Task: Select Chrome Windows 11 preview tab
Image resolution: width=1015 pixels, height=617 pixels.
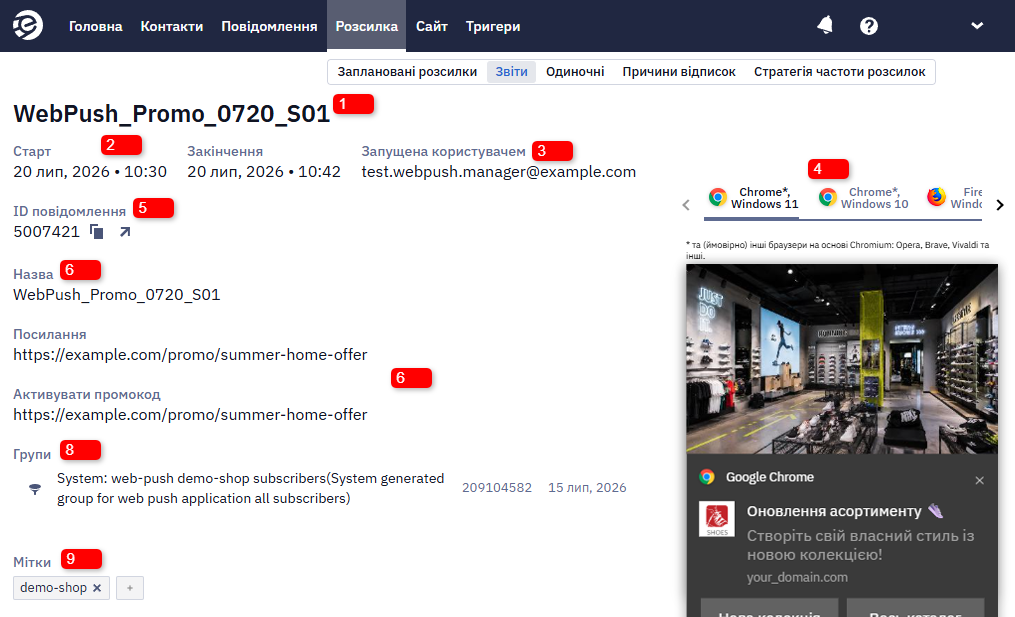Action: point(753,198)
